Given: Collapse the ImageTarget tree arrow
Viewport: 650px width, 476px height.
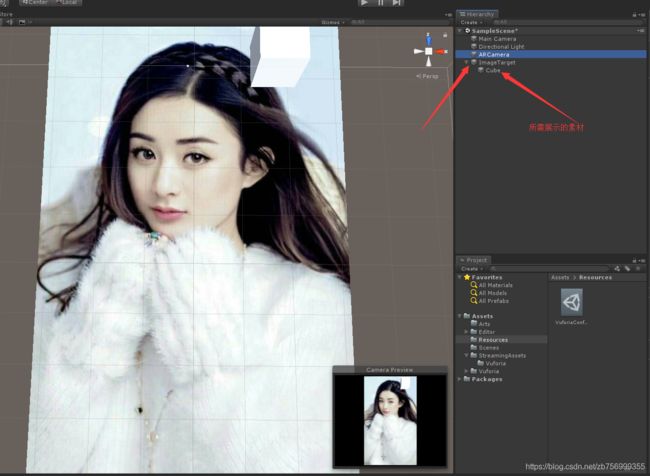Looking at the screenshot, I should pos(466,62).
